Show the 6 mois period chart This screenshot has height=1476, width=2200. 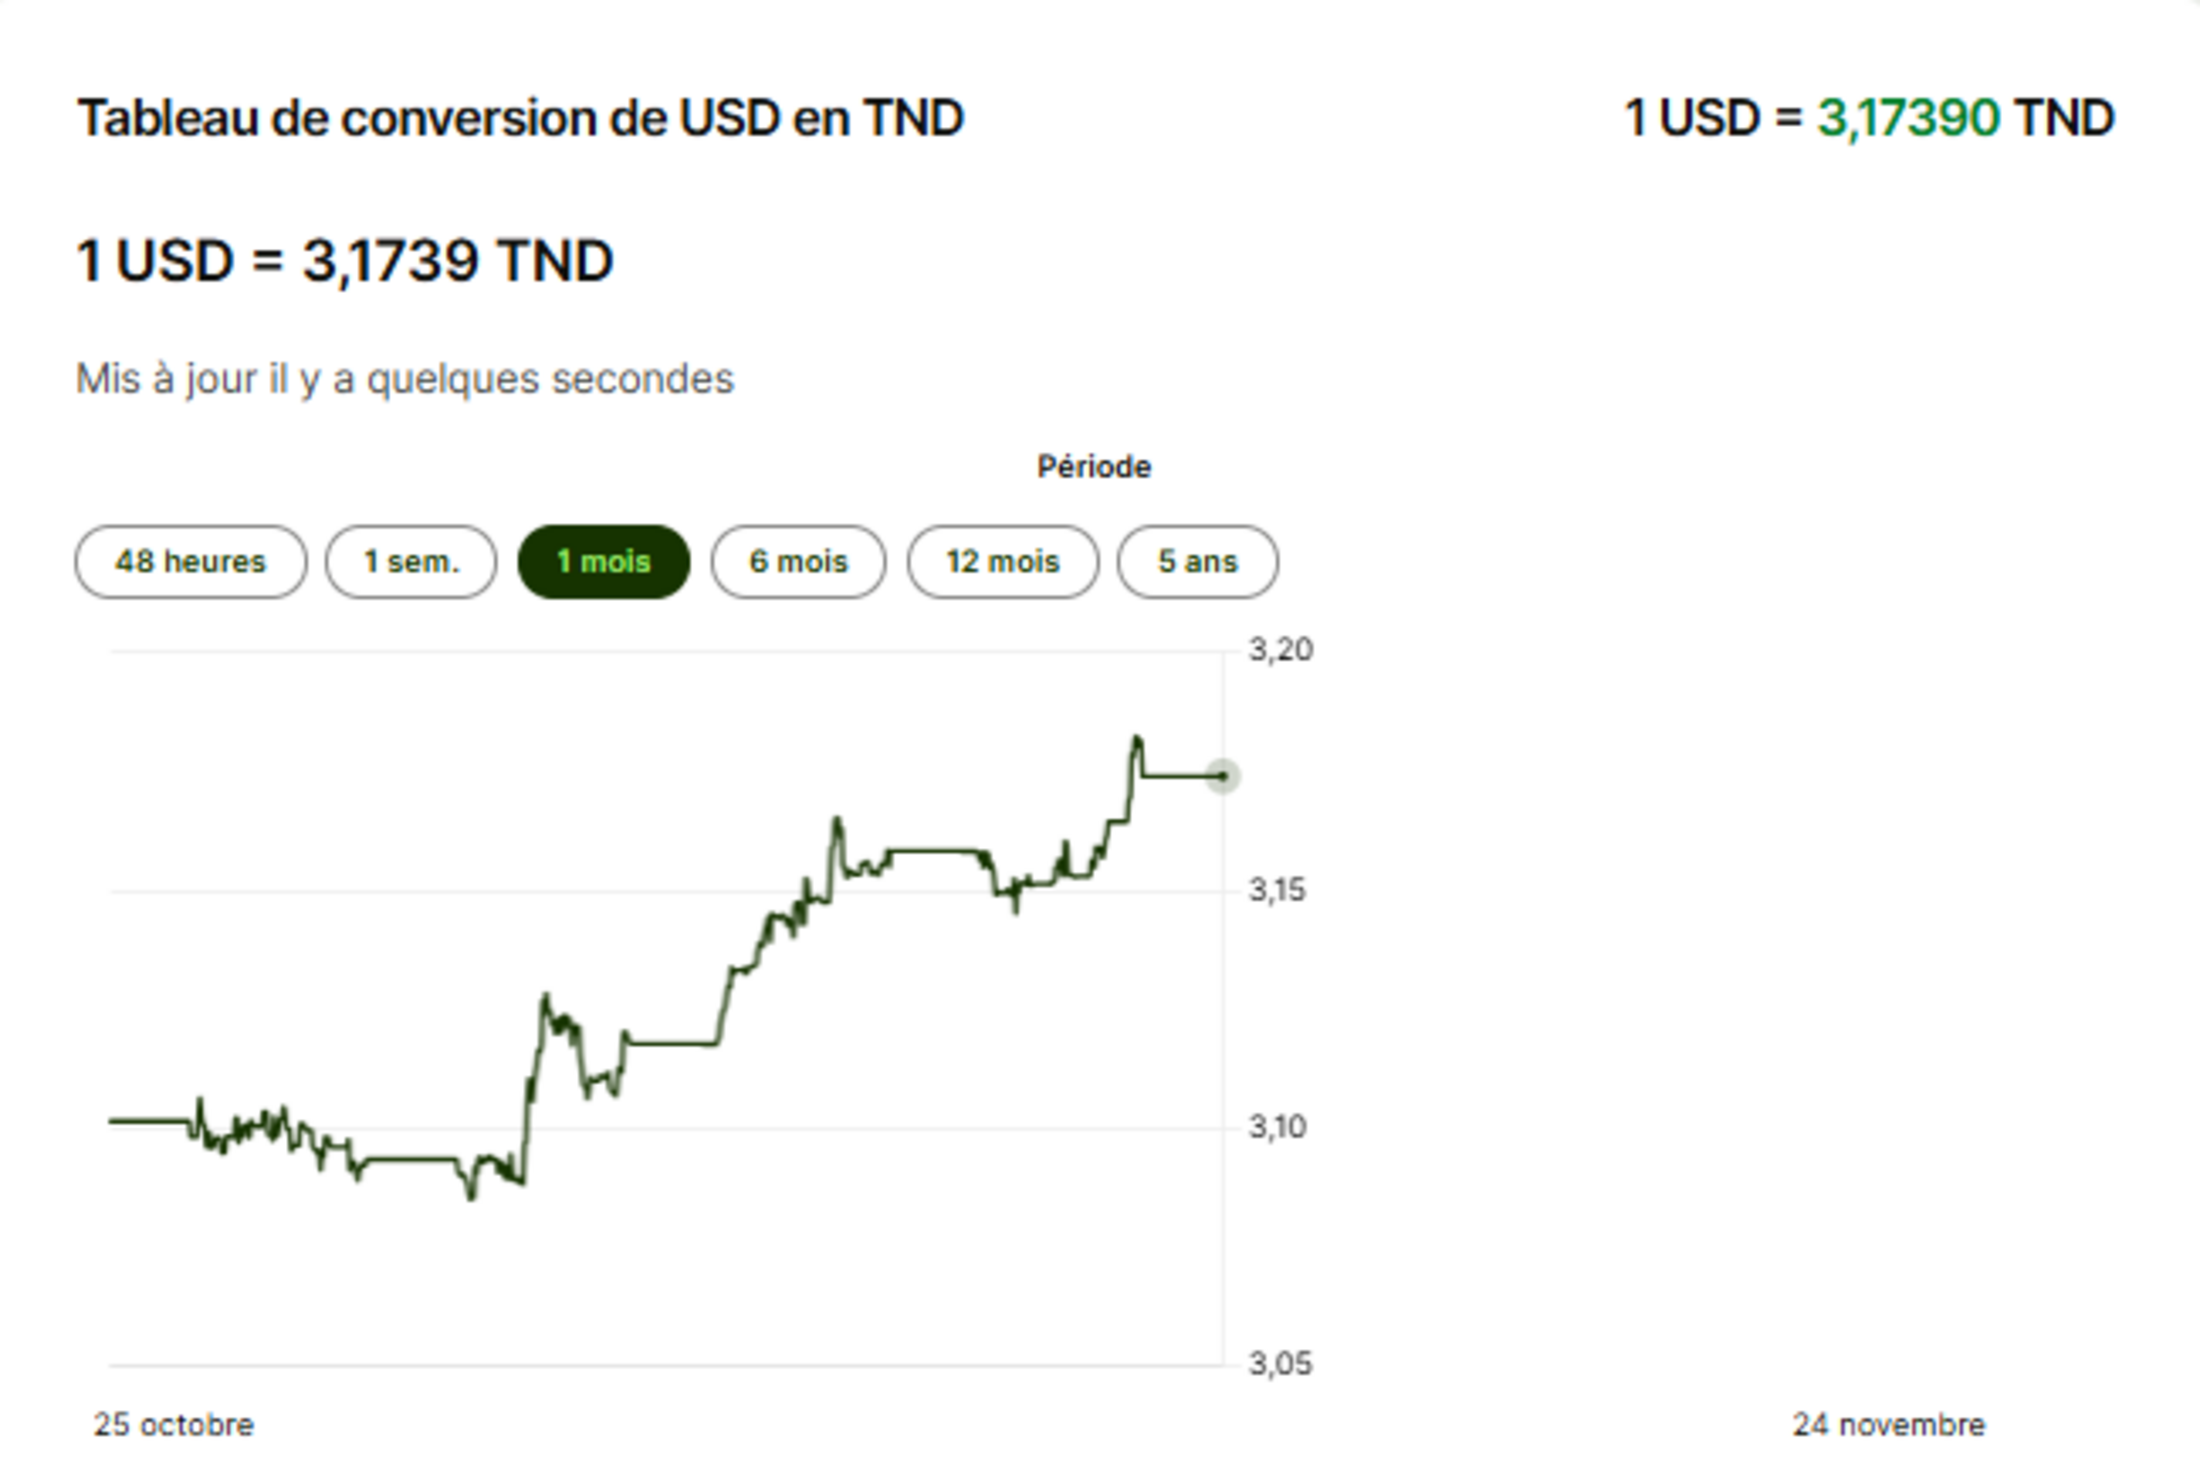(x=798, y=562)
